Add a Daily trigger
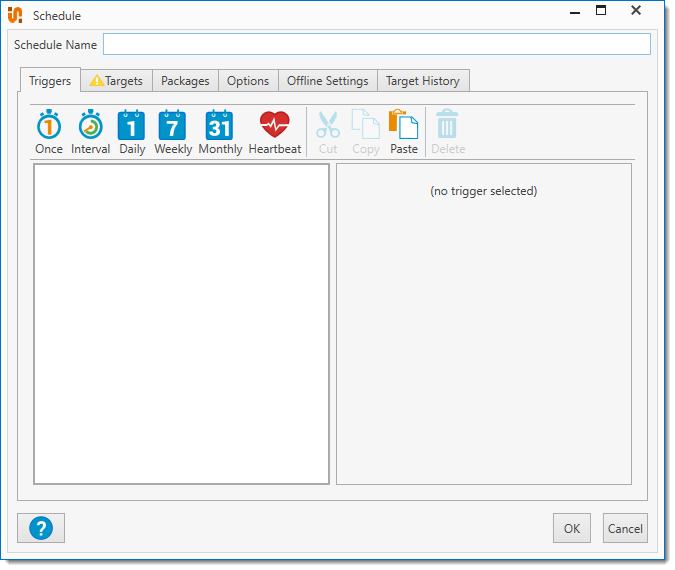This screenshot has width=675, height=570. (x=132, y=132)
